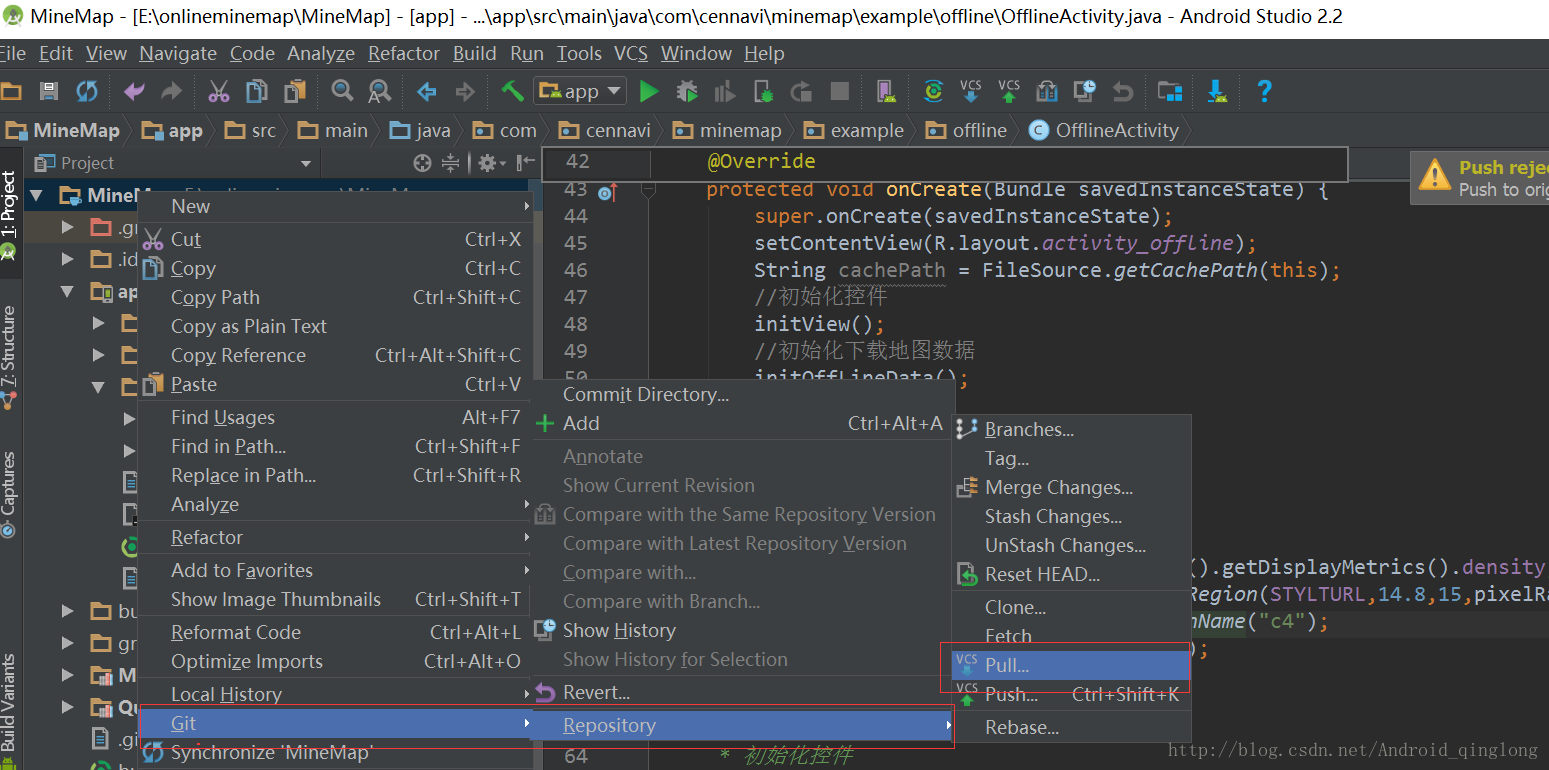Click the Find magnifier toolbar icon
1549x770 pixels.
point(342,92)
